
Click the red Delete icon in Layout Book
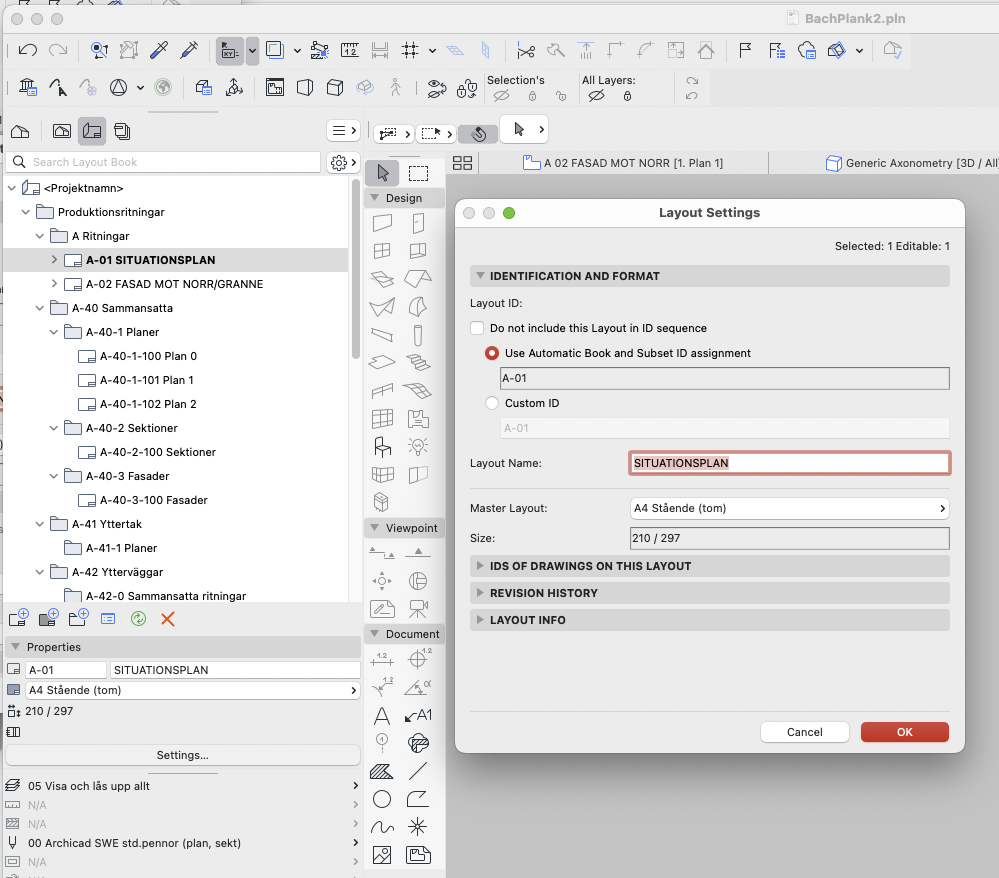pos(168,619)
